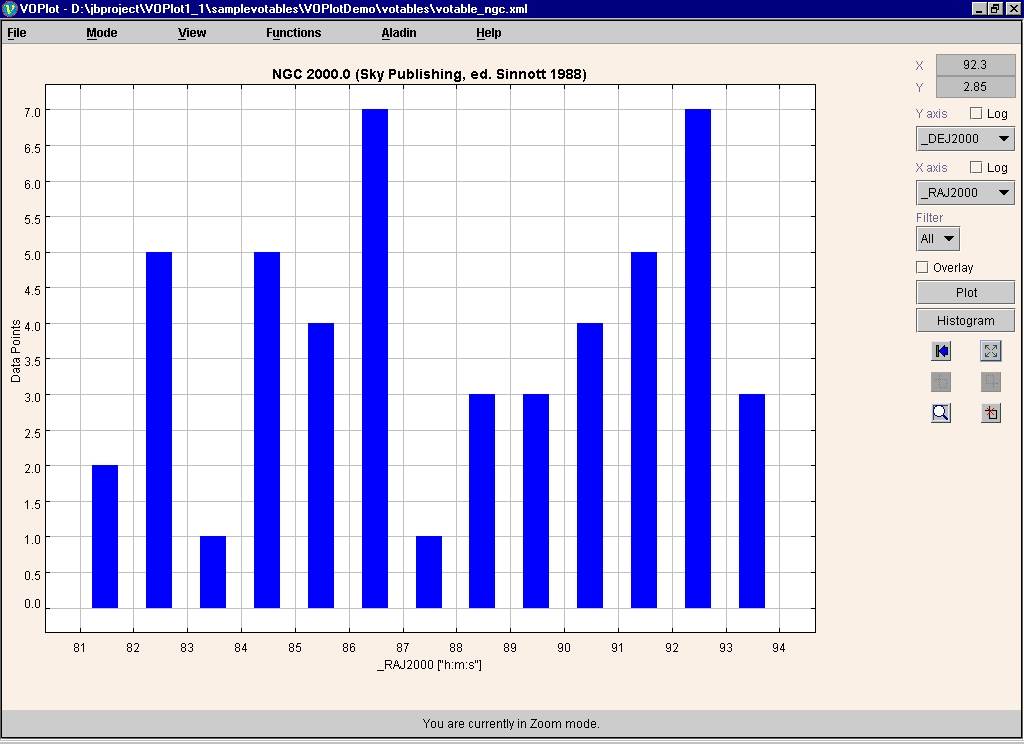Open the Help menu

[x=488, y=33]
